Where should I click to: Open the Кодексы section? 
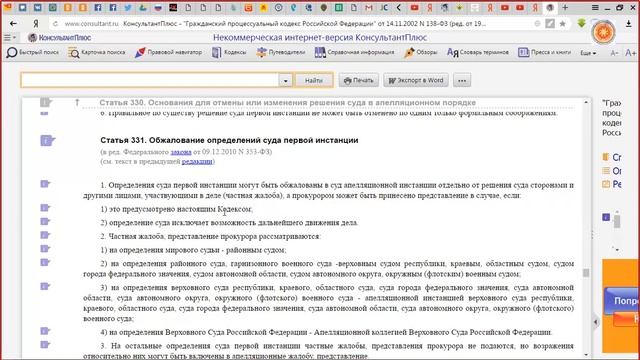pyautogui.click(x=229, y=53)
